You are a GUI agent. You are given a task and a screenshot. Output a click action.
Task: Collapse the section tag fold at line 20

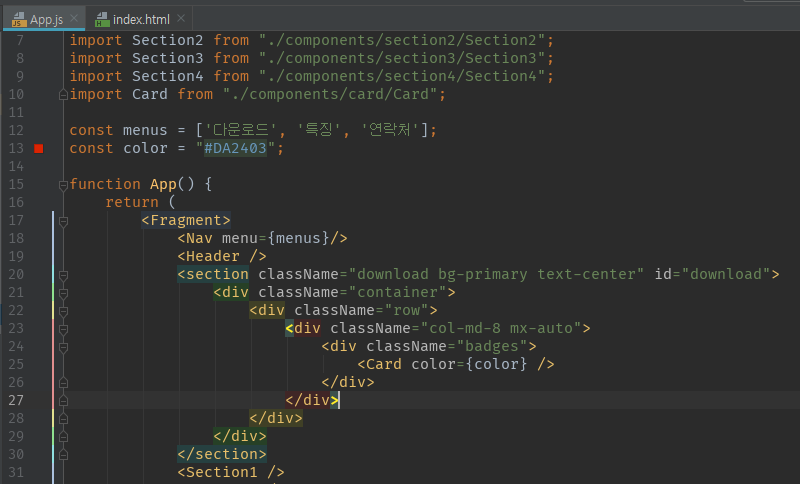pos(63,275)
